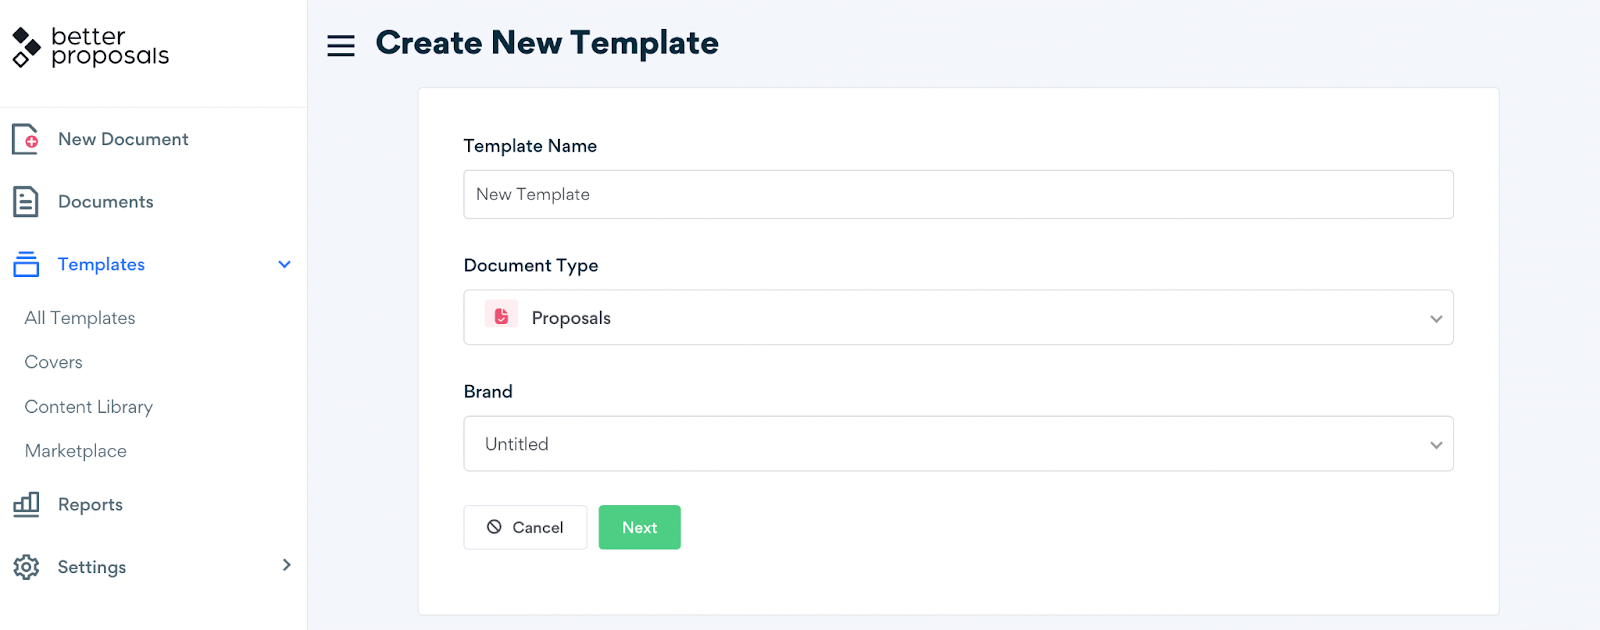Image resolution: width=1600 pixels, height=630 pixels.
Task: Focus the Template Name text field
Action: coord(958,194)
